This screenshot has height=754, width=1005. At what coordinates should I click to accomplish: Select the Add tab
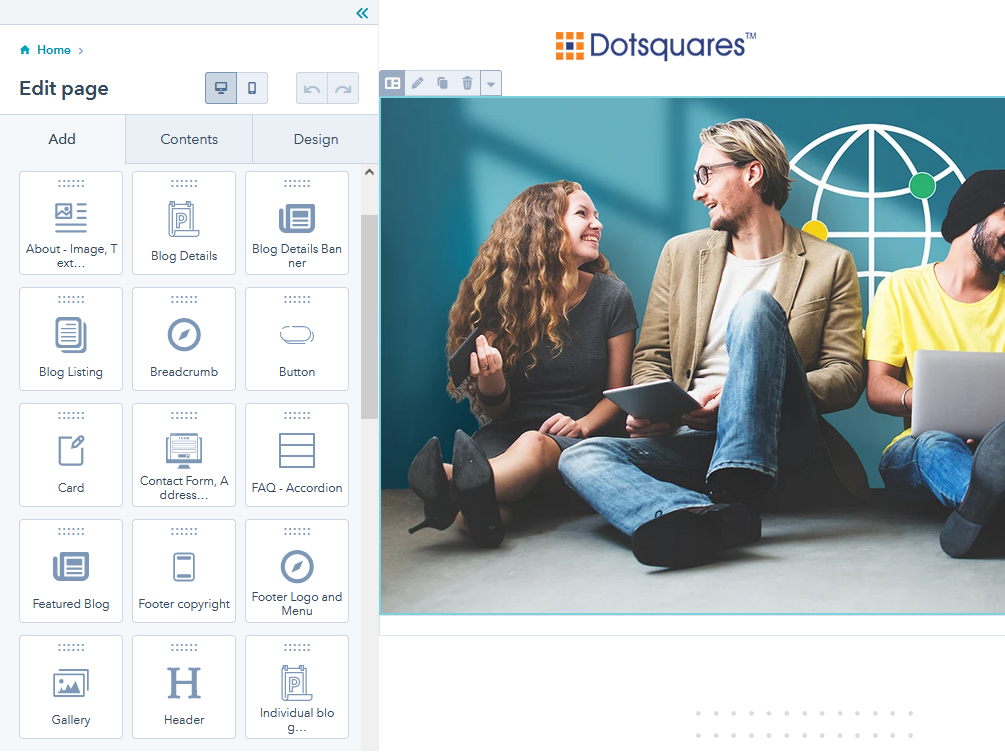click(x=62, y=139)
